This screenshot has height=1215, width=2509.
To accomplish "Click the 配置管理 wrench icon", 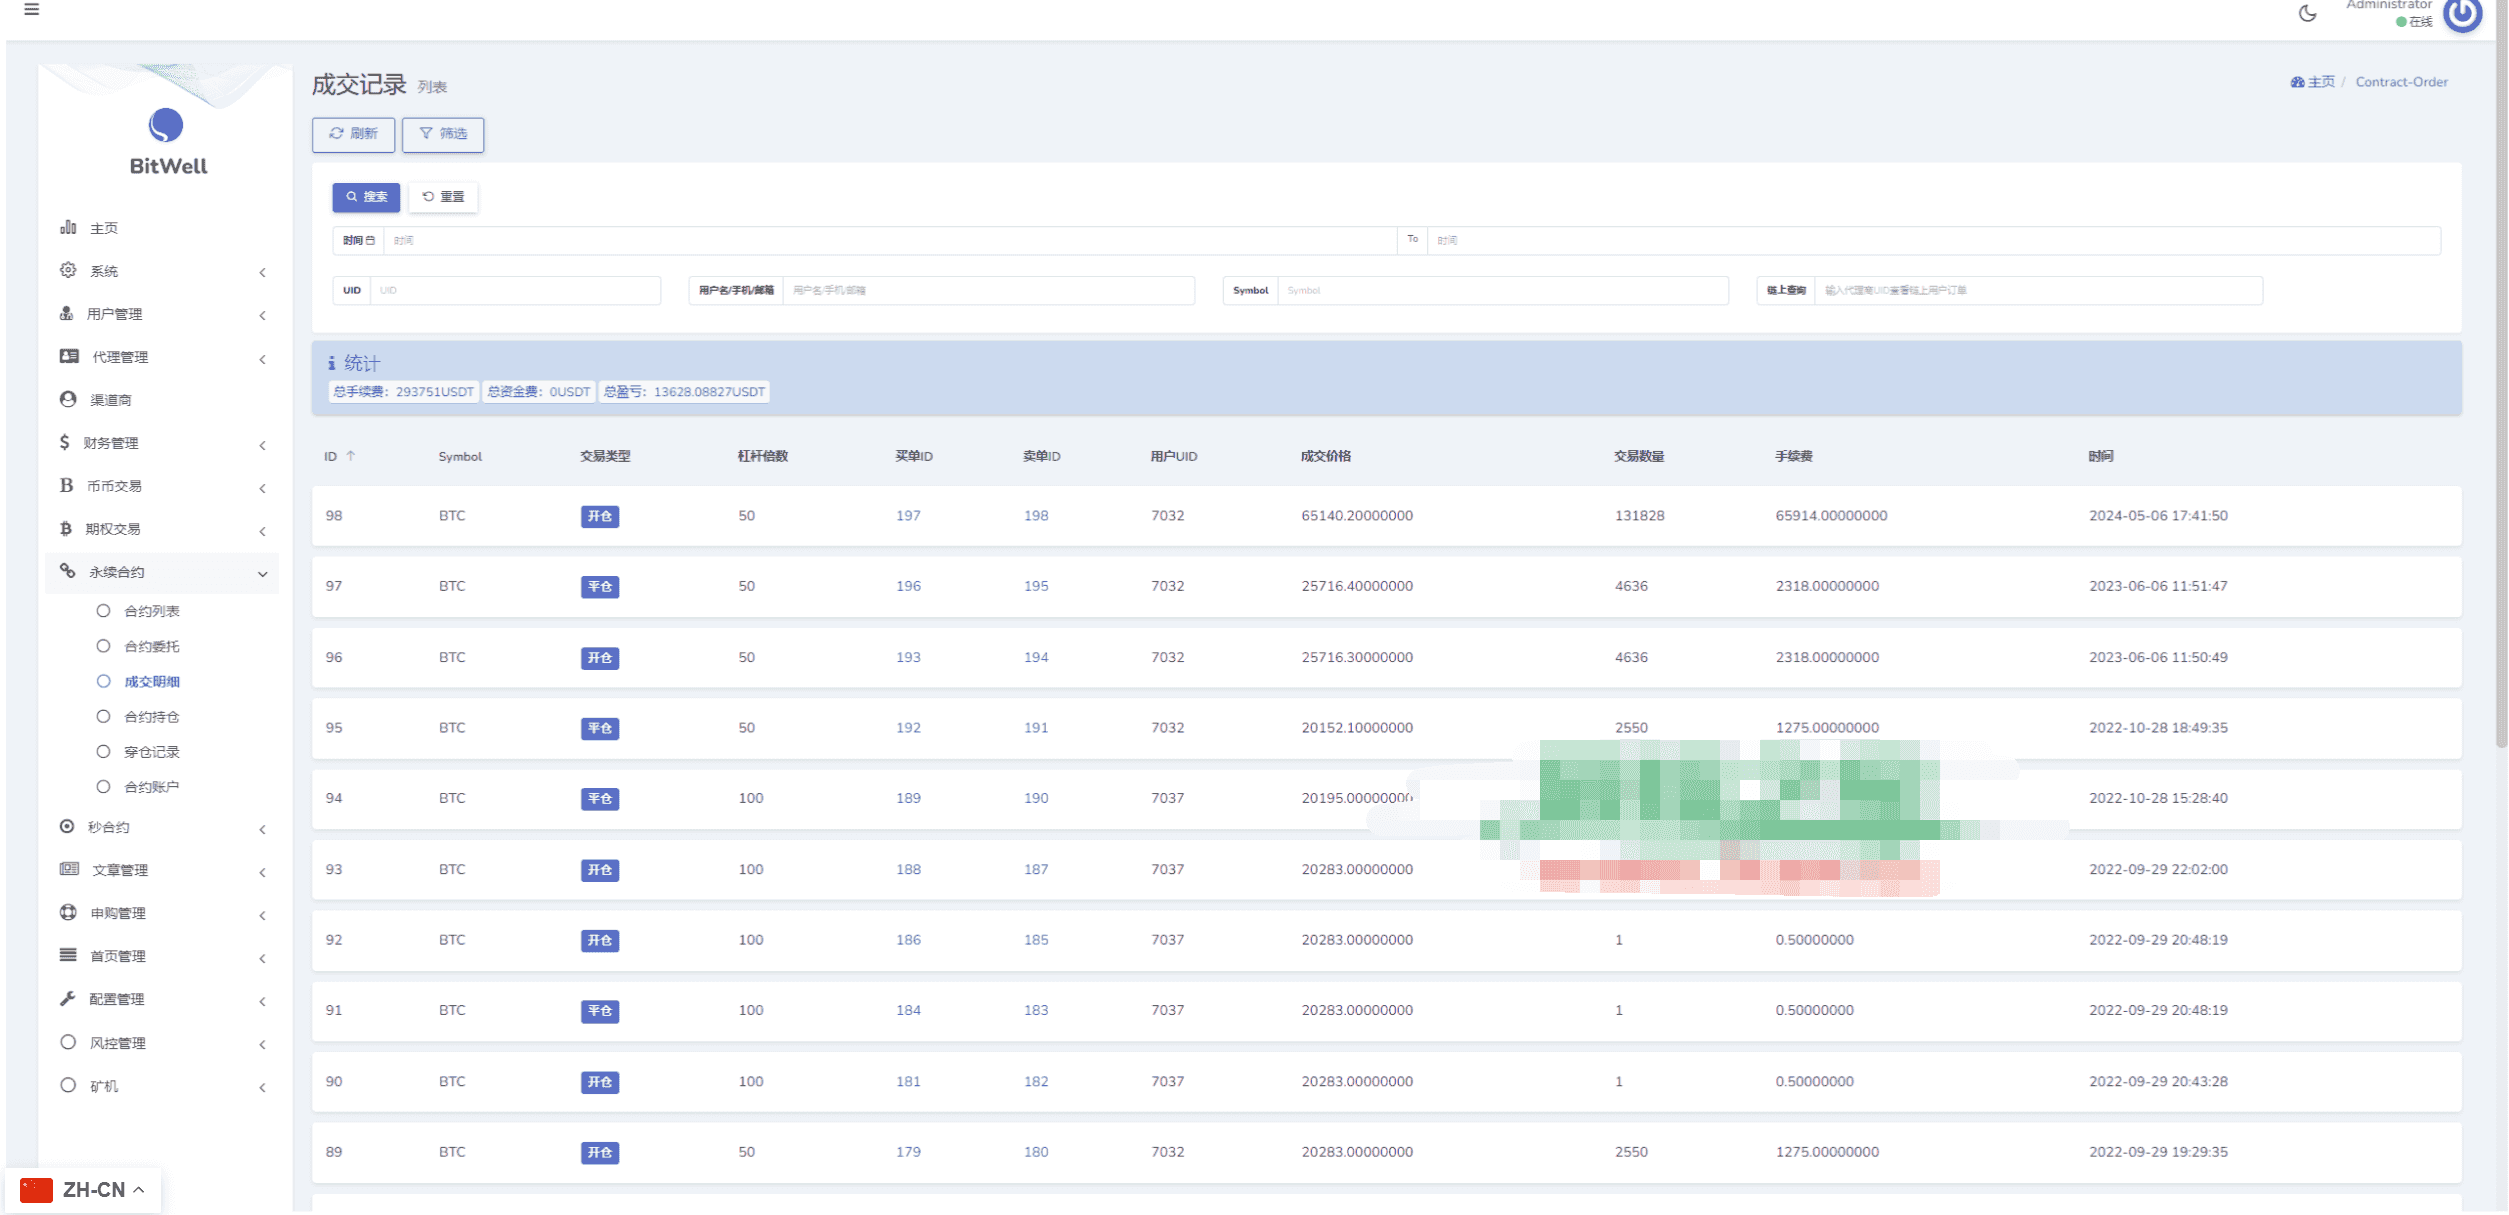I will pyautogui.click(x=68, y=998).
